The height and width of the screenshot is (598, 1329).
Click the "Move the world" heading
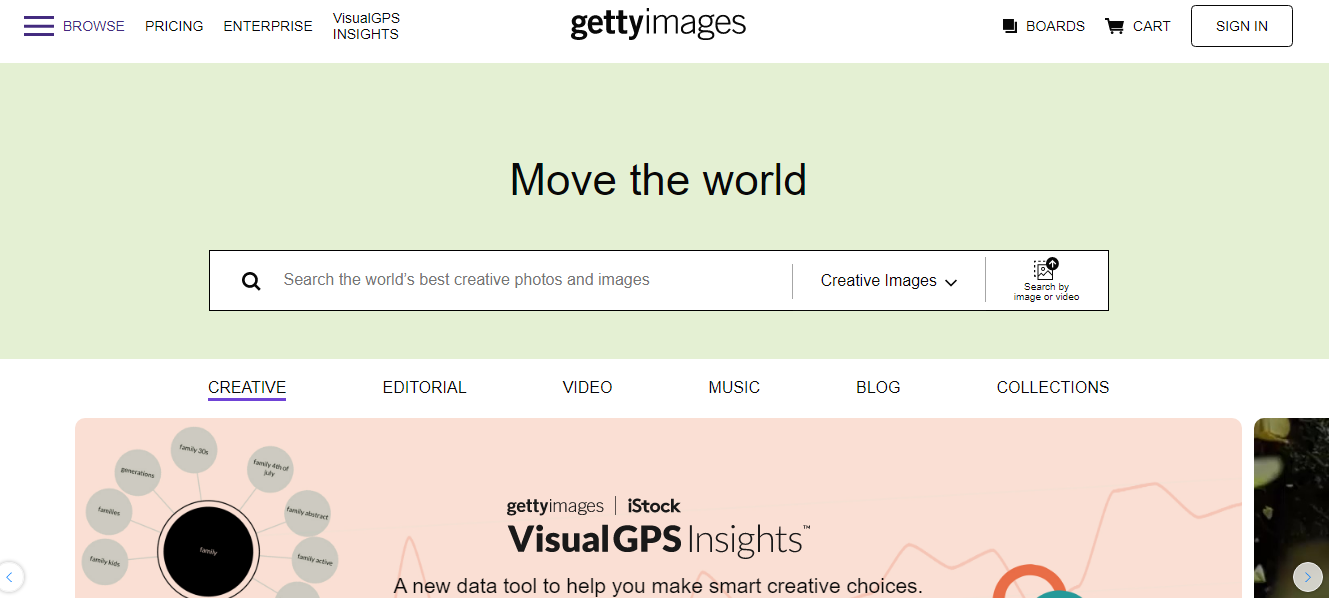click(658, 180)
